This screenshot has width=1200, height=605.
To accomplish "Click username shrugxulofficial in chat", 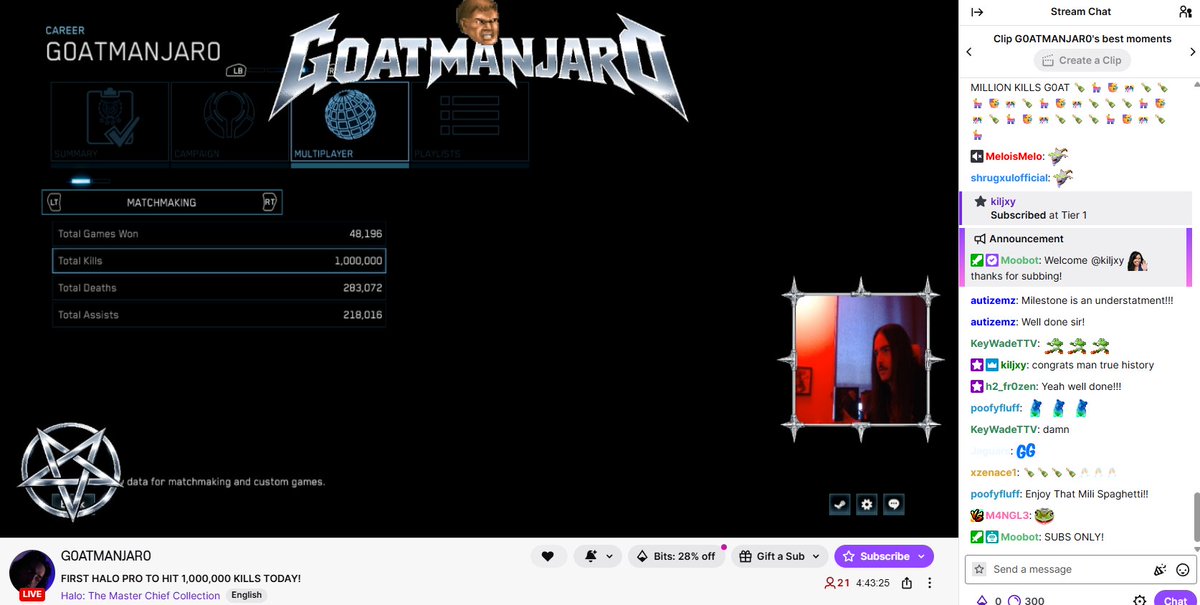I will (1009, 178).
